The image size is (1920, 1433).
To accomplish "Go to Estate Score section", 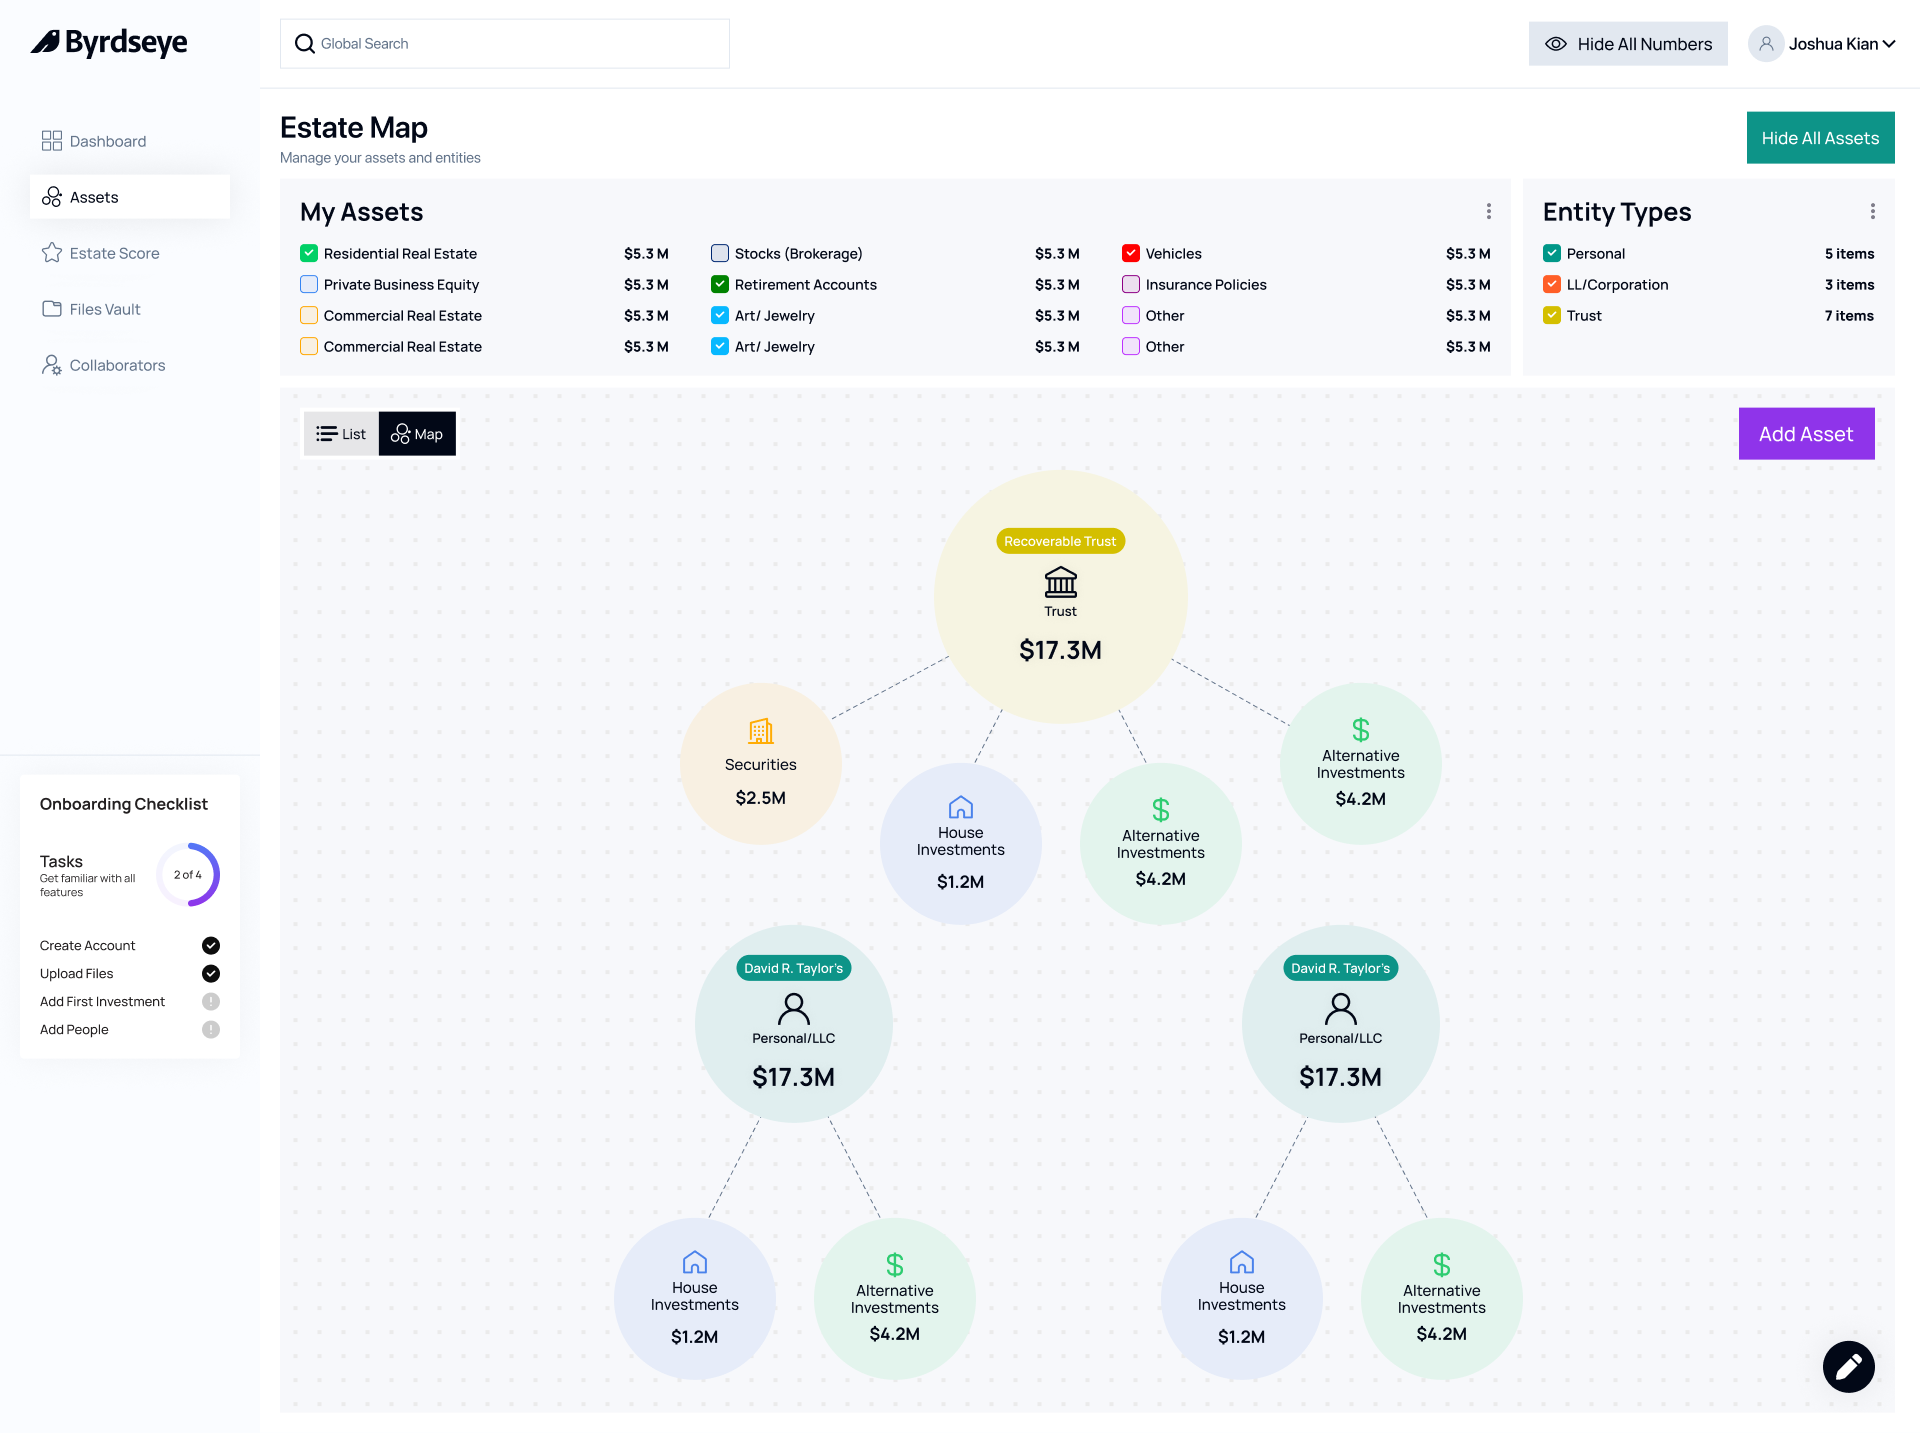I will [130, 253].
